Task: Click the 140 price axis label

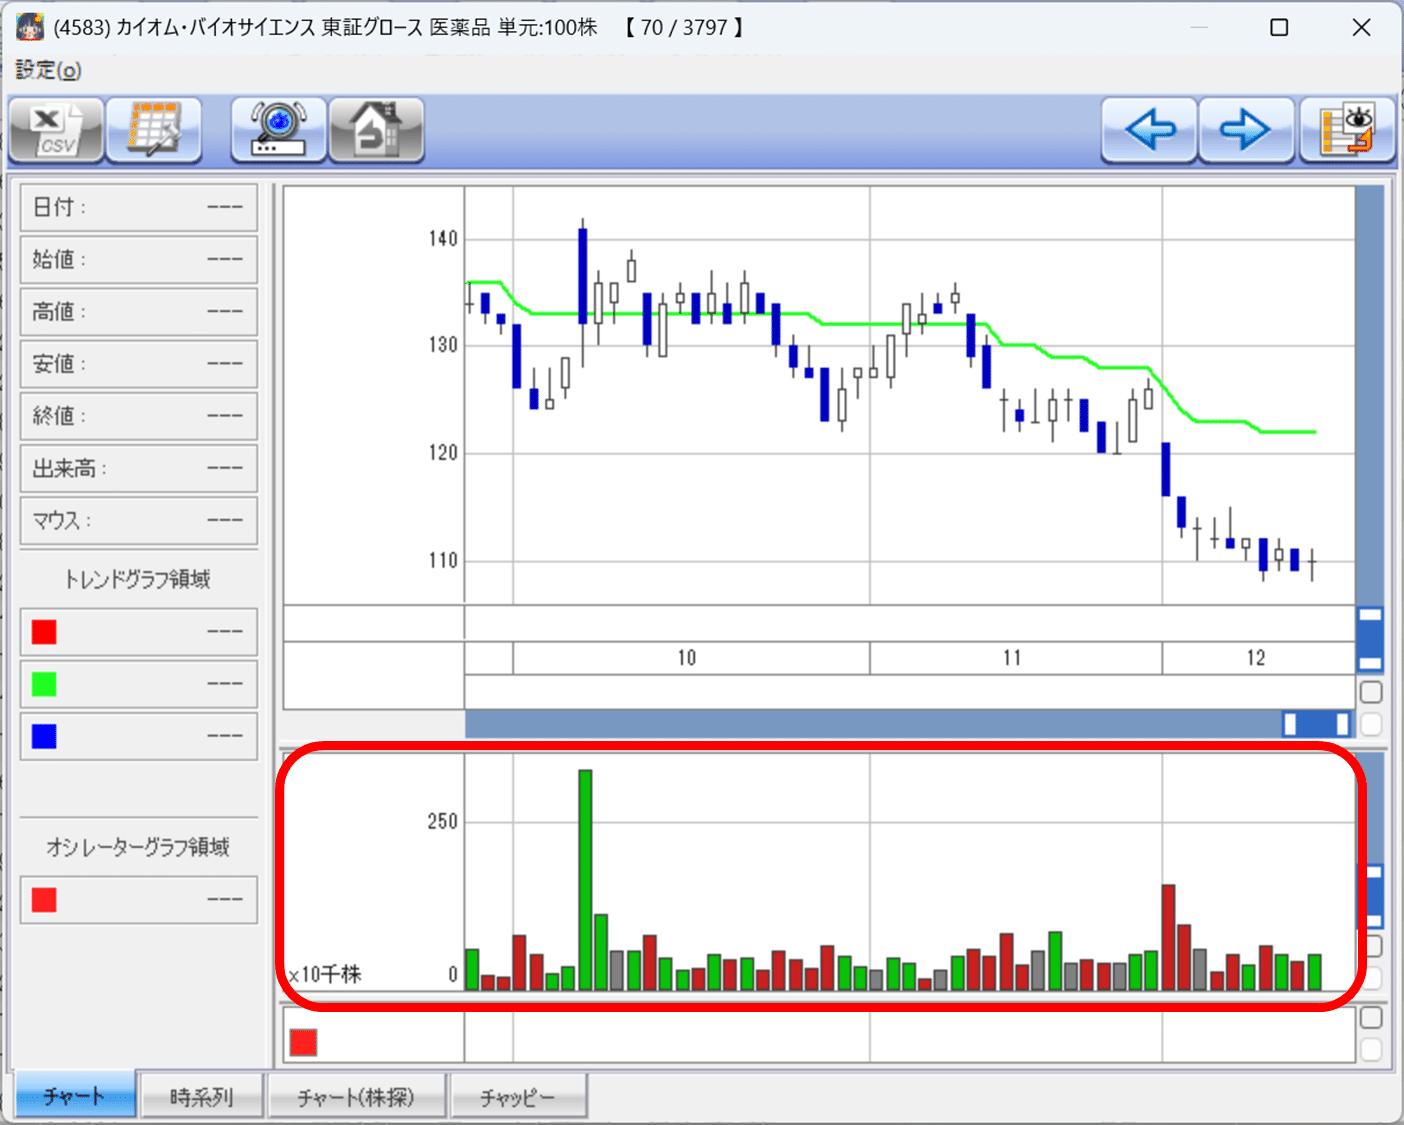Action: pos(443,238)
